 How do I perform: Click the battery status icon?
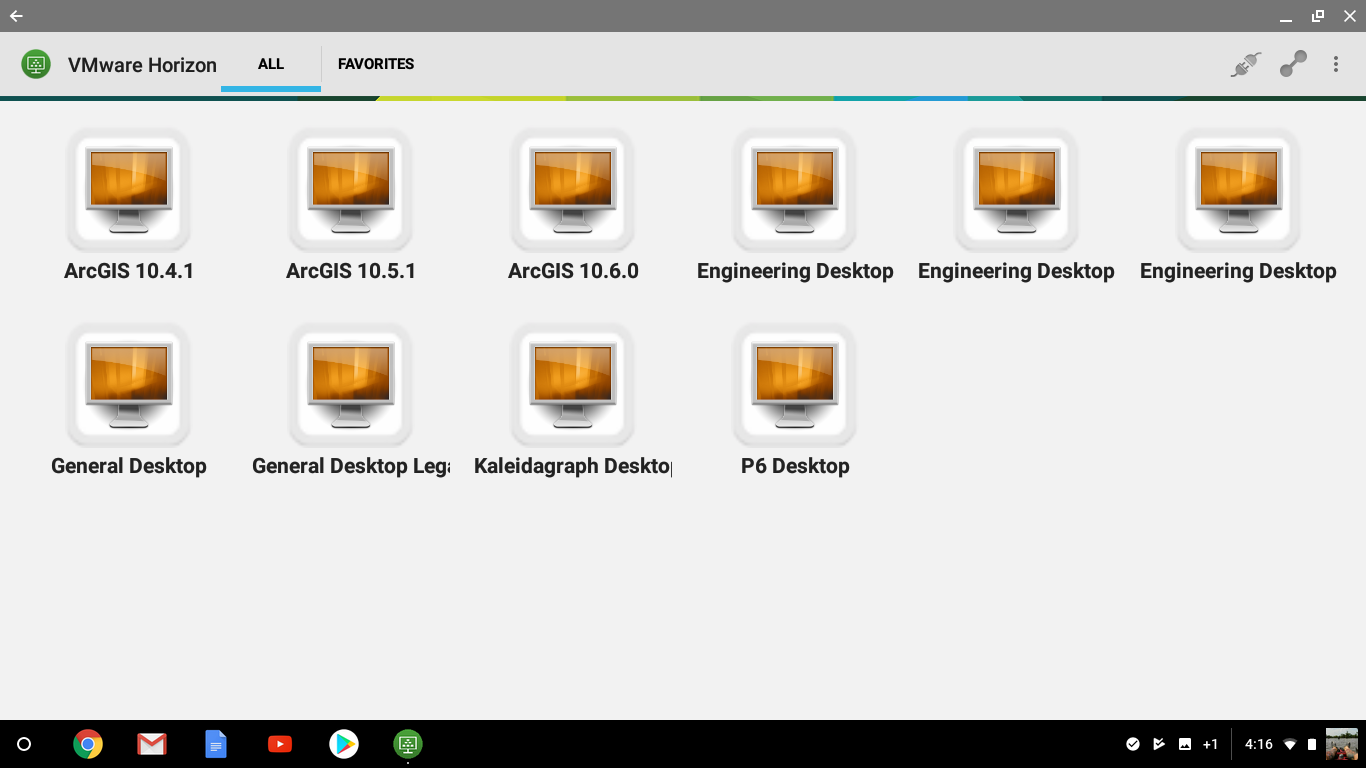pyautogui.click(x=1312, y=744)
